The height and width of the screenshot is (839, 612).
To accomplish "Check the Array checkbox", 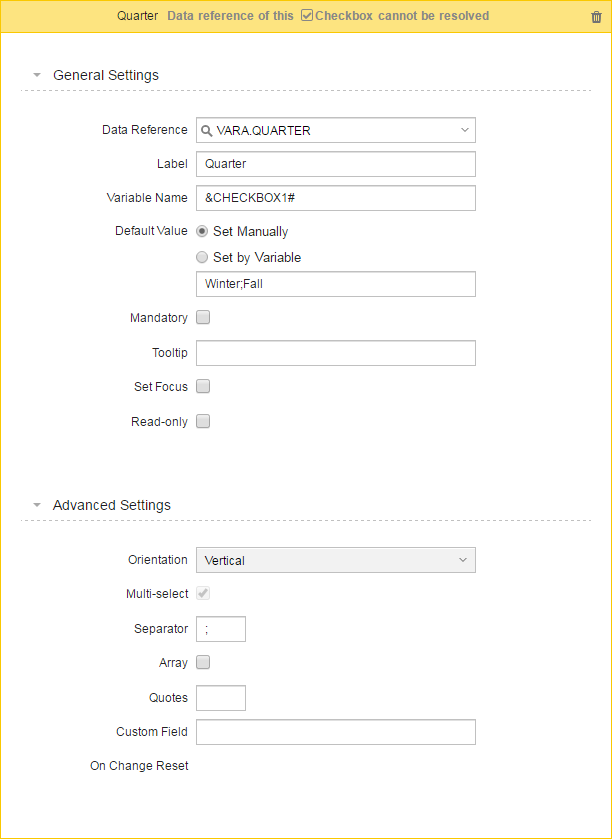I will click(x=203, y=662).
